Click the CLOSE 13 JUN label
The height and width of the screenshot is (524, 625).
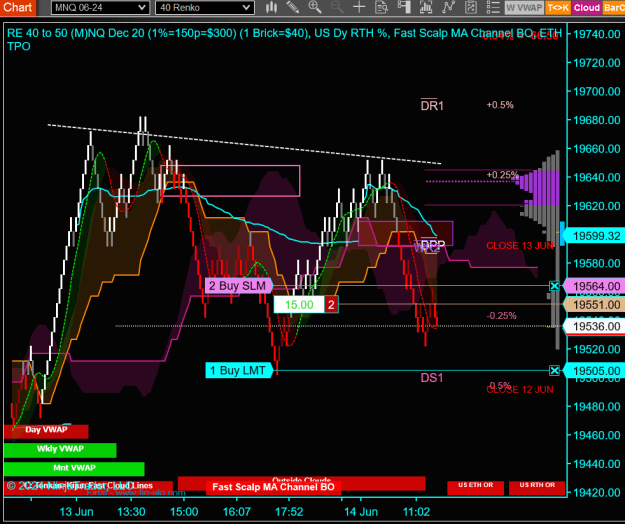[520, 246]
